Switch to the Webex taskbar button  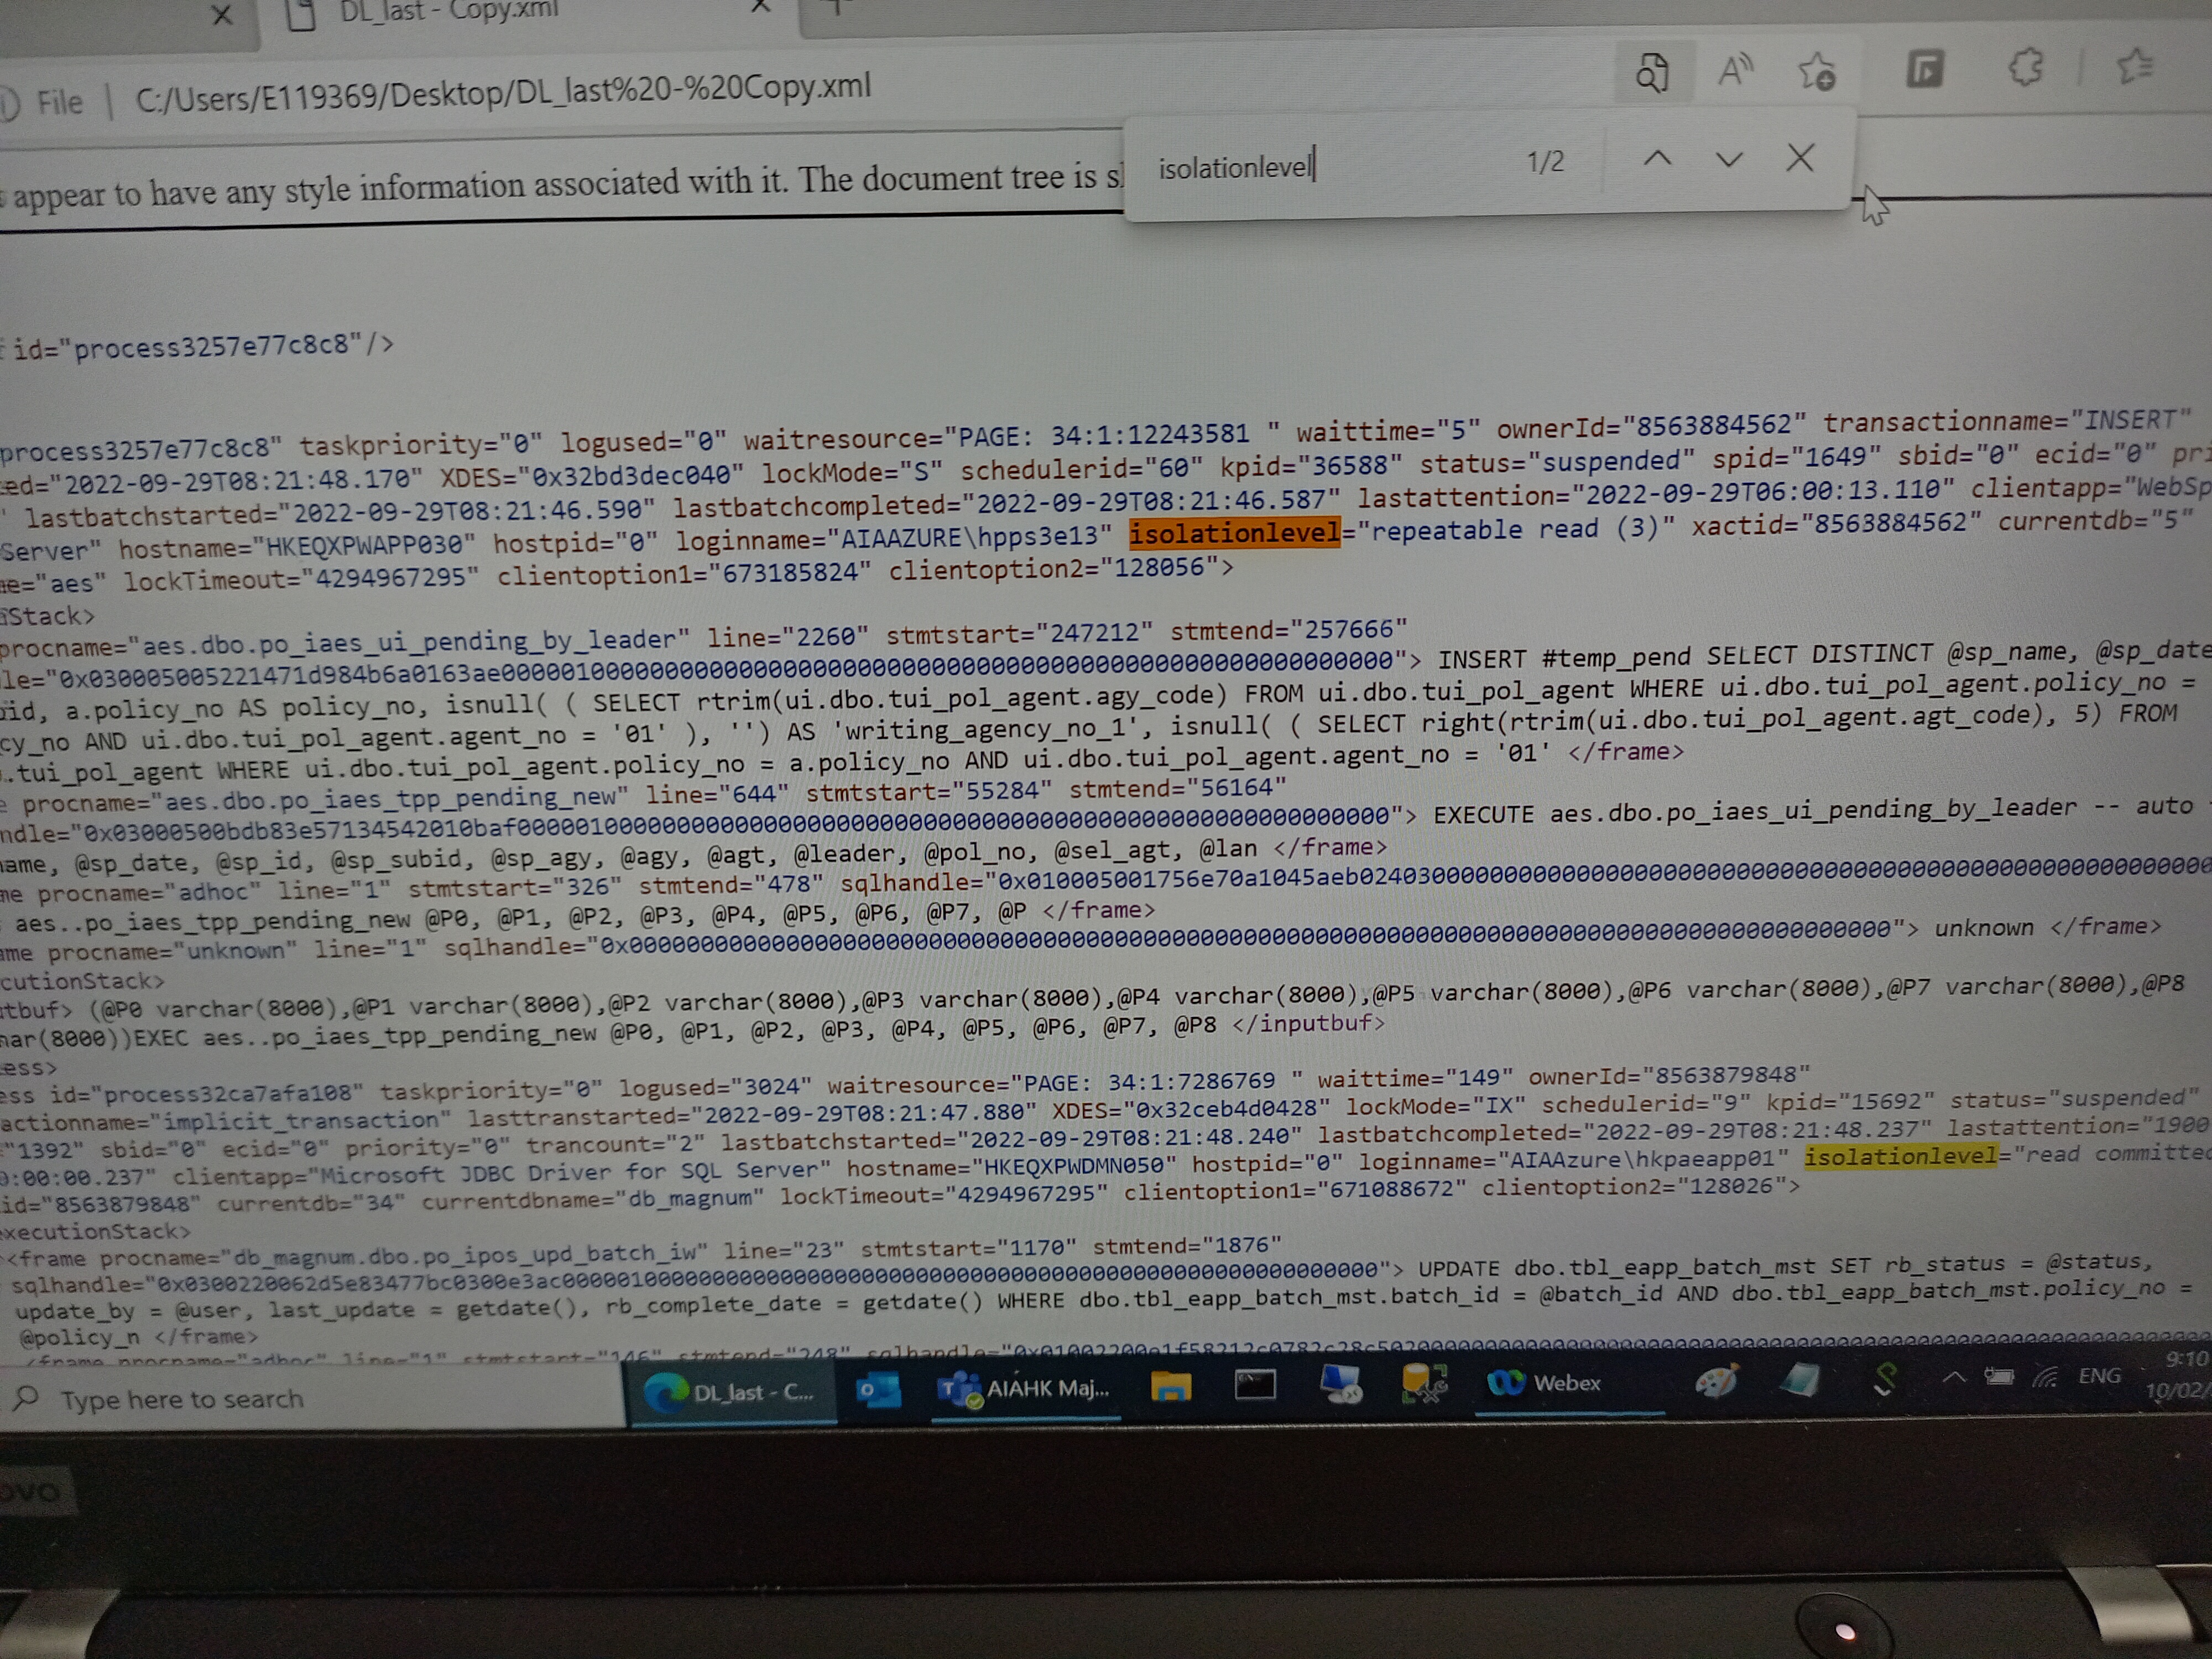click(1546, 1383)
